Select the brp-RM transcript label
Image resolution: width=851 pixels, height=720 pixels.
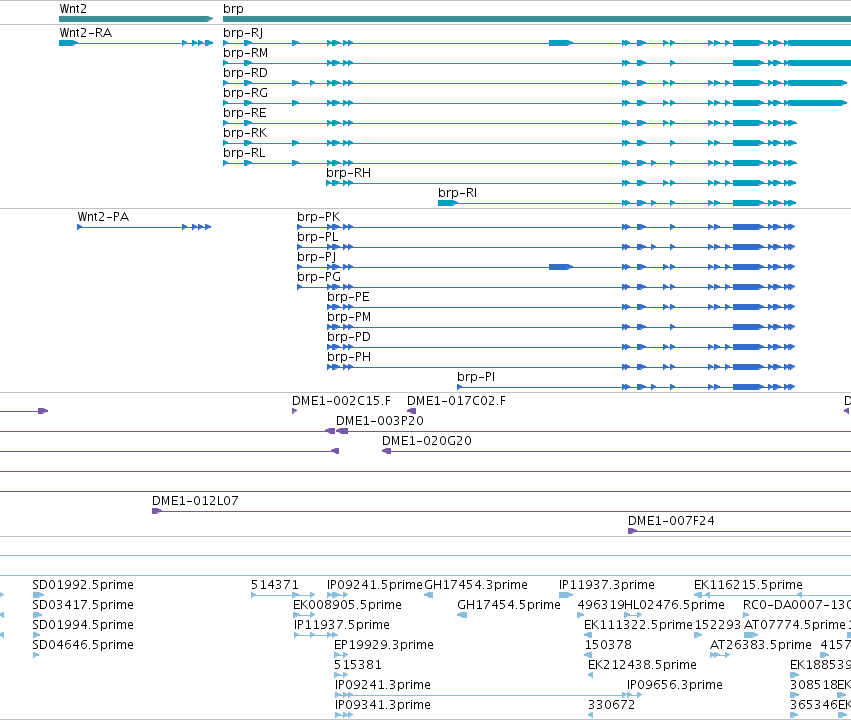[x=245, y=53]
